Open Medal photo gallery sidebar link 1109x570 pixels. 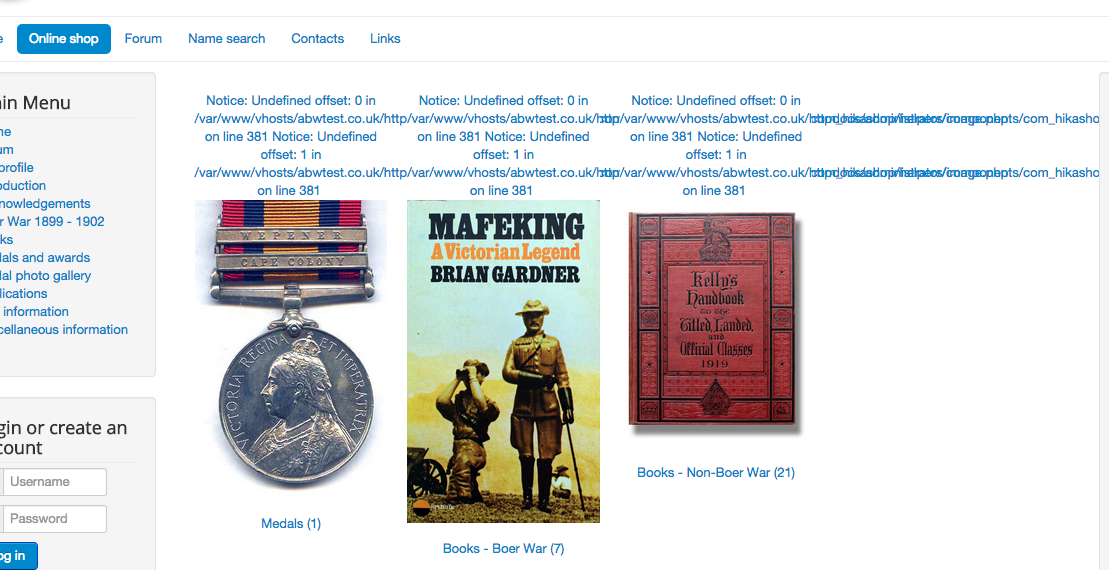pyautogui.click(x=45, y=276)
